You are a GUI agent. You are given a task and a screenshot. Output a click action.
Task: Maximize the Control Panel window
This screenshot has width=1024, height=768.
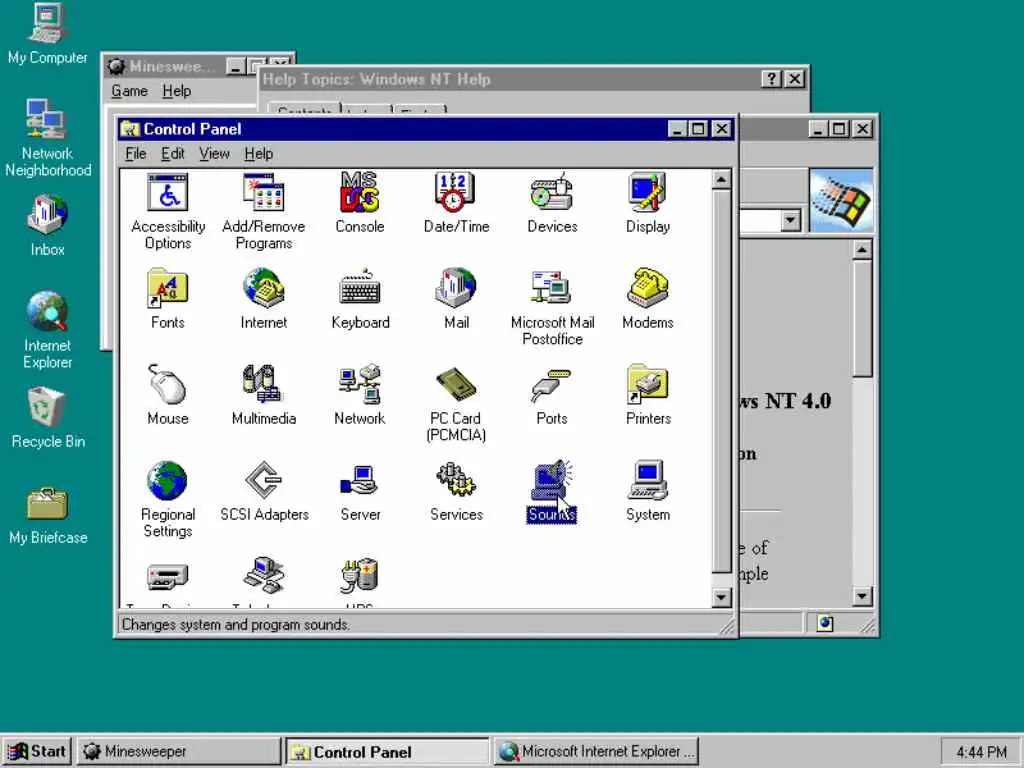[699, 129]
